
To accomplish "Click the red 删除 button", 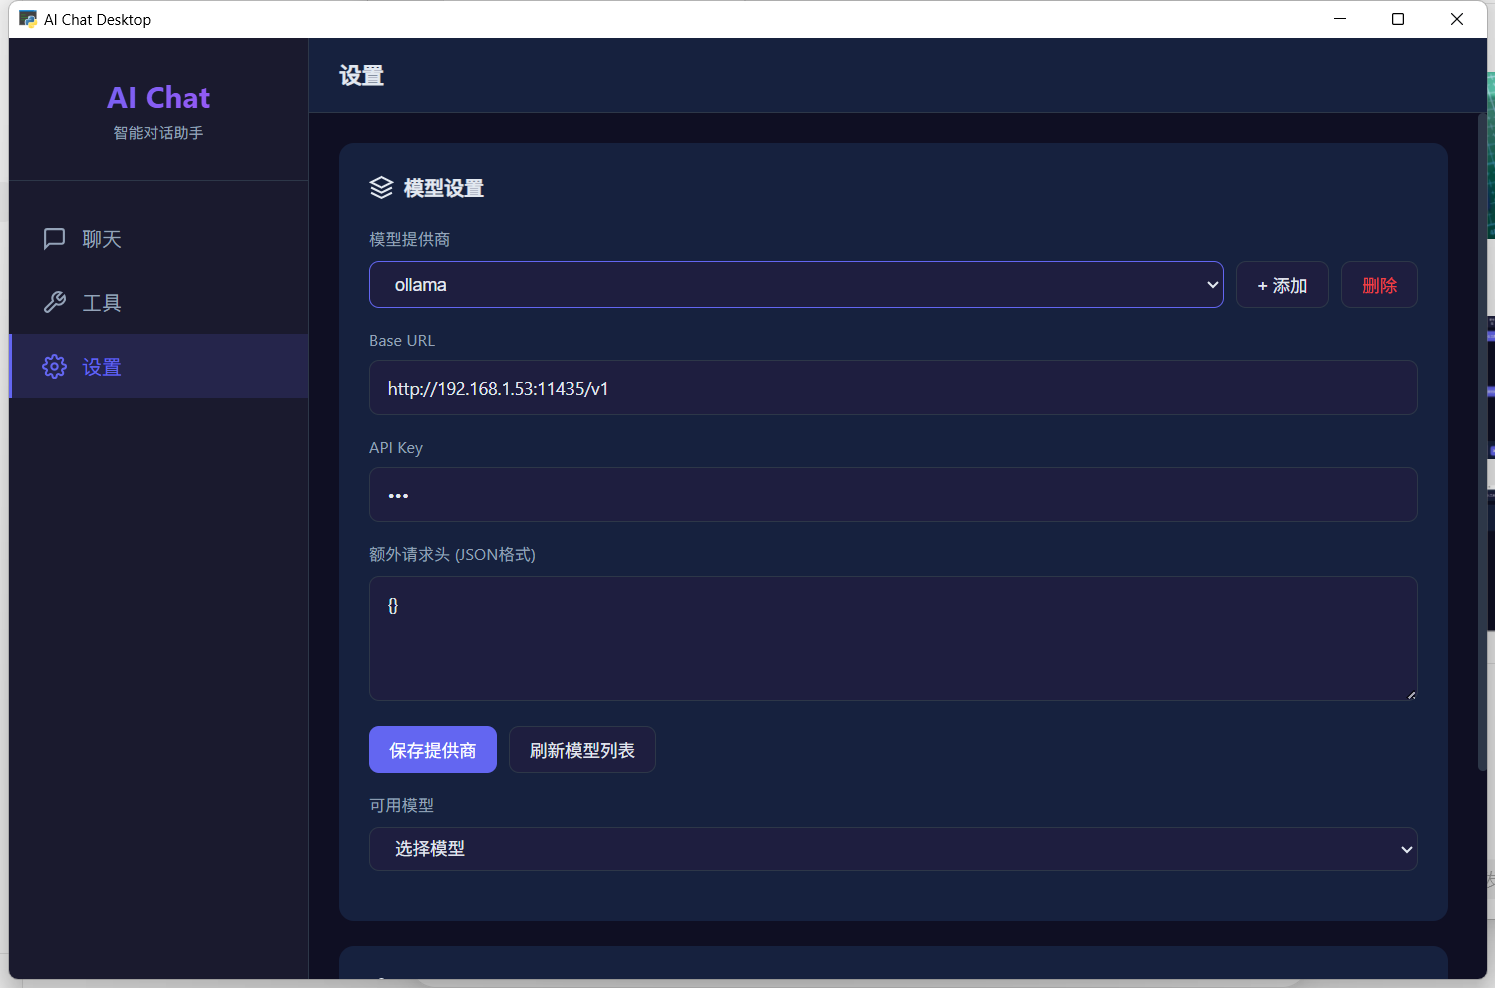I will (1379, 285).
